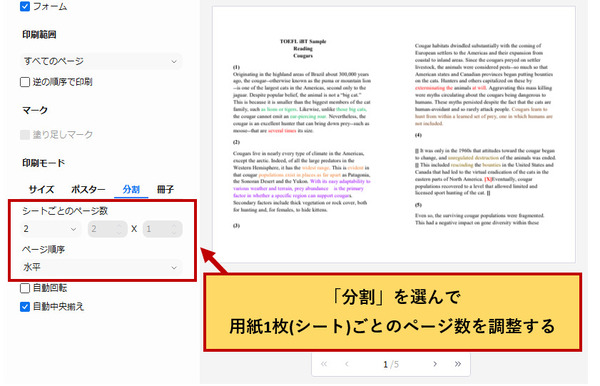Toggle the 塗り足しマーク checkbox
The width and height of the screenshot is (600, 386).
pyautogui.click(x=25, y=135)
